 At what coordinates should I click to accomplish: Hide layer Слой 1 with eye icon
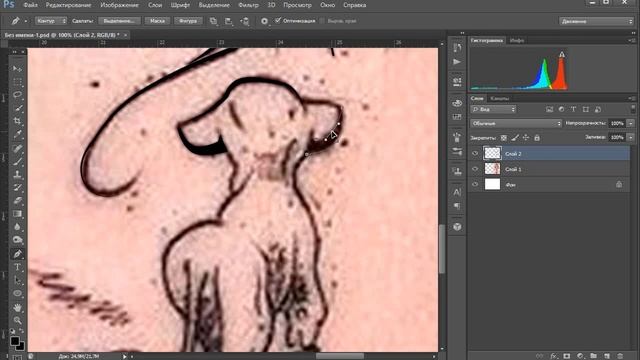[475, 169]
